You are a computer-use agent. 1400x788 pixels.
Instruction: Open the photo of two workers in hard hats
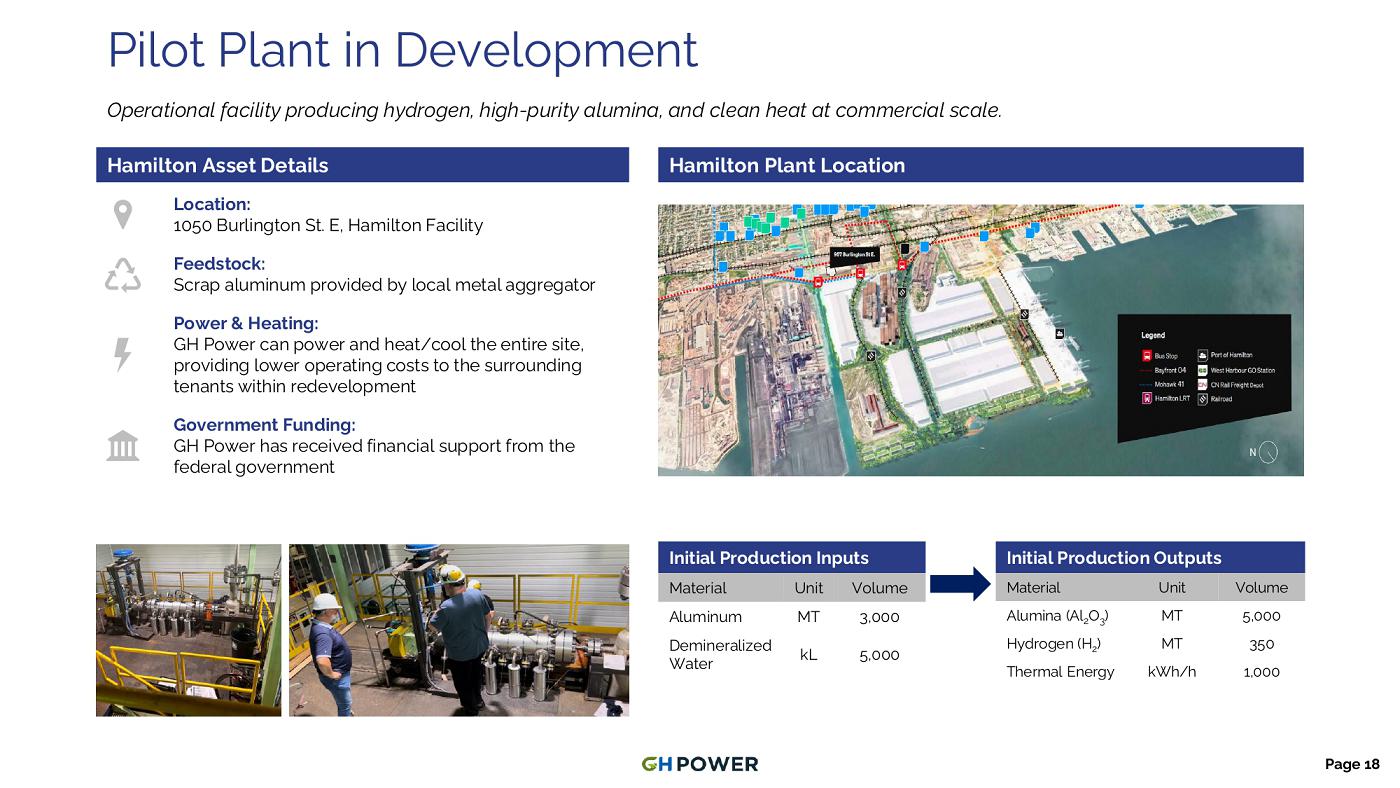[x=459, y=630]
